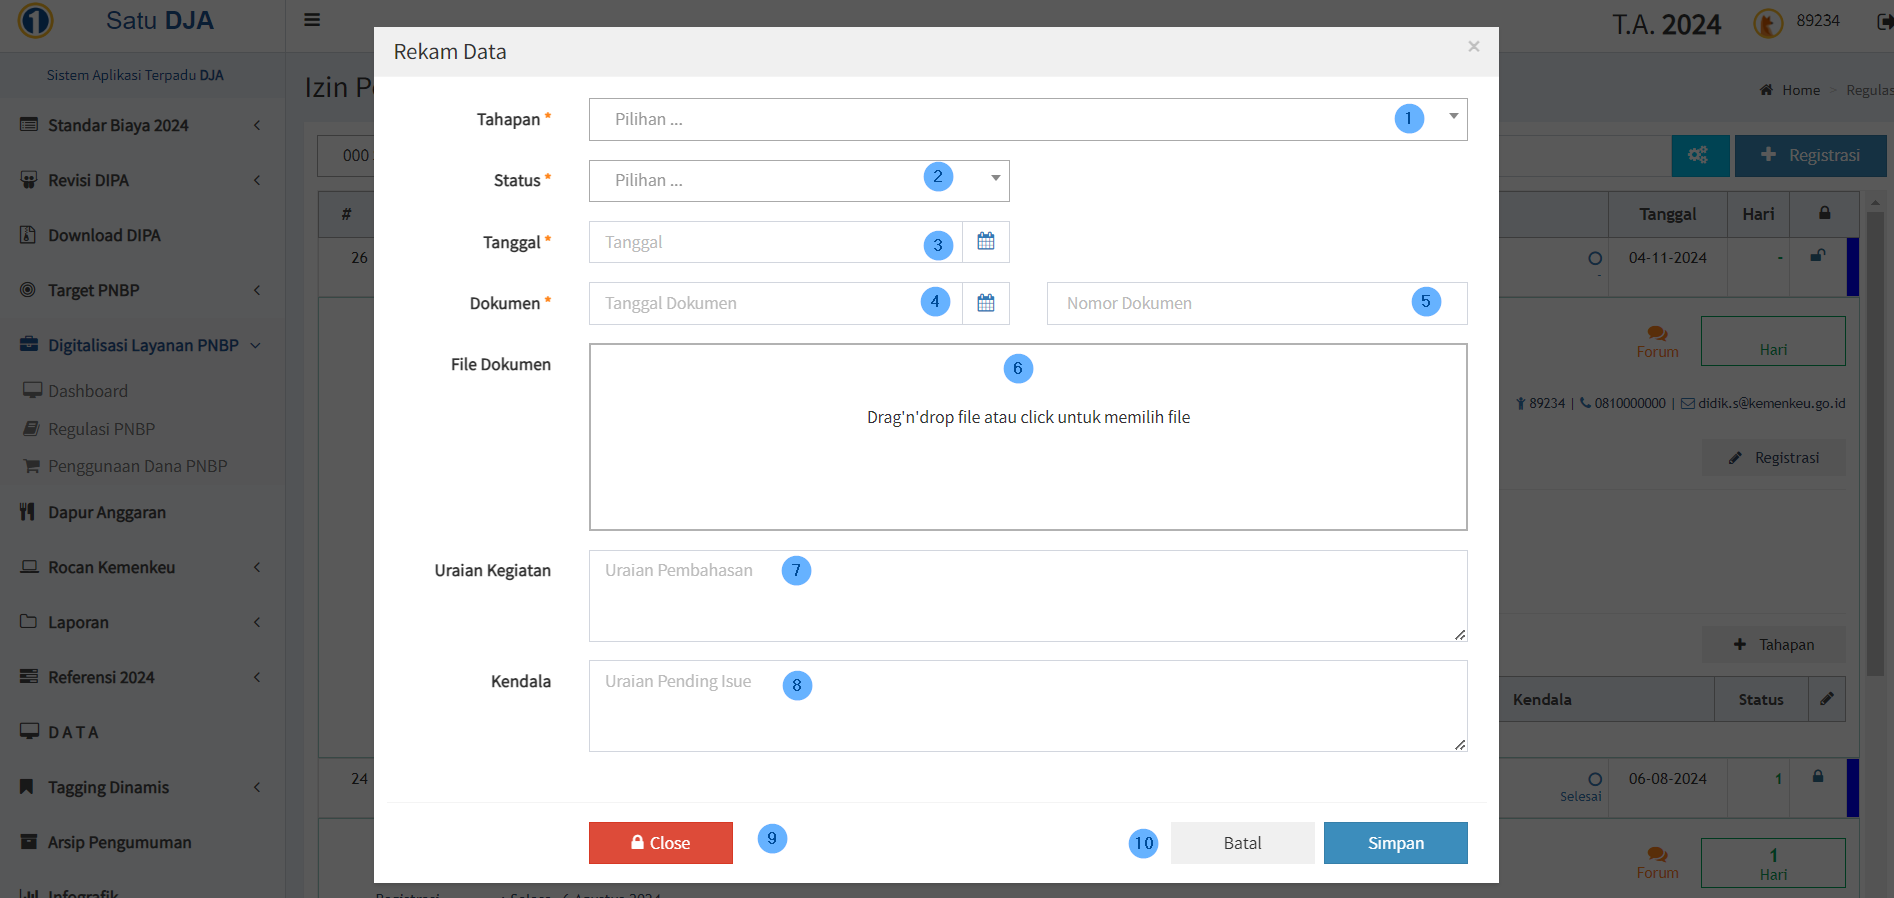This screenshot has width=1894, height=898.
Task: Click the pencil edit icon beside Status
Action: pyautogui.click(x=1826, y=699)
